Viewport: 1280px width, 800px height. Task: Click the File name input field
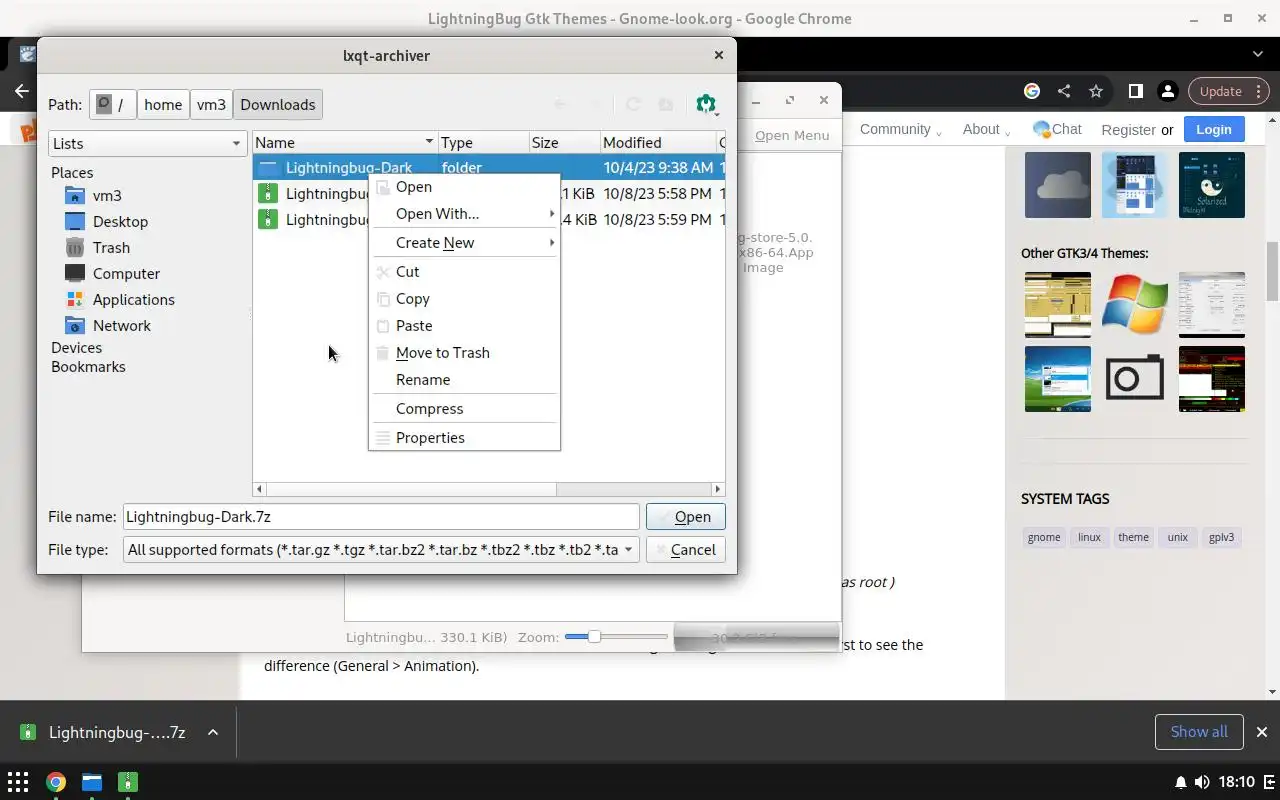click(x=381, y=516)
